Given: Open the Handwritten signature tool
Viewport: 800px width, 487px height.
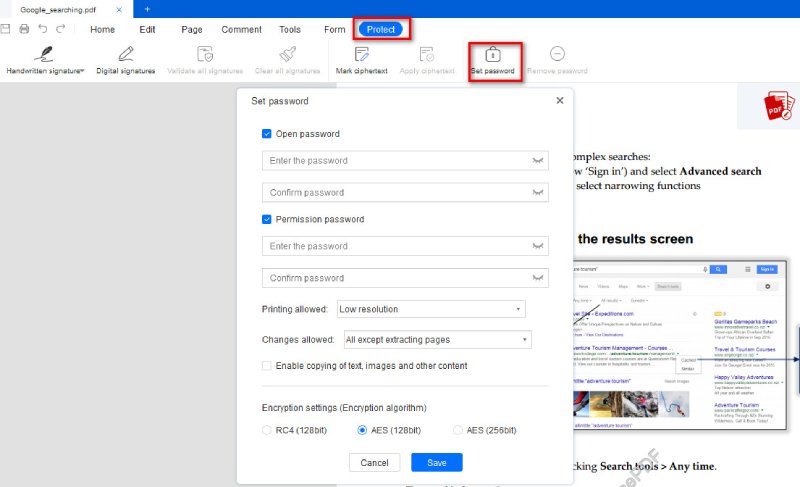Looking at the screenshot, I should [x=45, y=60].
